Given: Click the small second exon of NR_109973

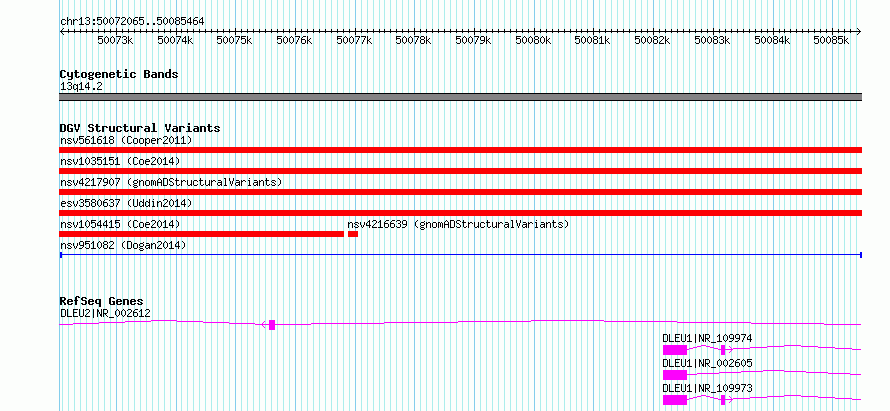Looking at the screenshot, I should [x=723, y=400].
